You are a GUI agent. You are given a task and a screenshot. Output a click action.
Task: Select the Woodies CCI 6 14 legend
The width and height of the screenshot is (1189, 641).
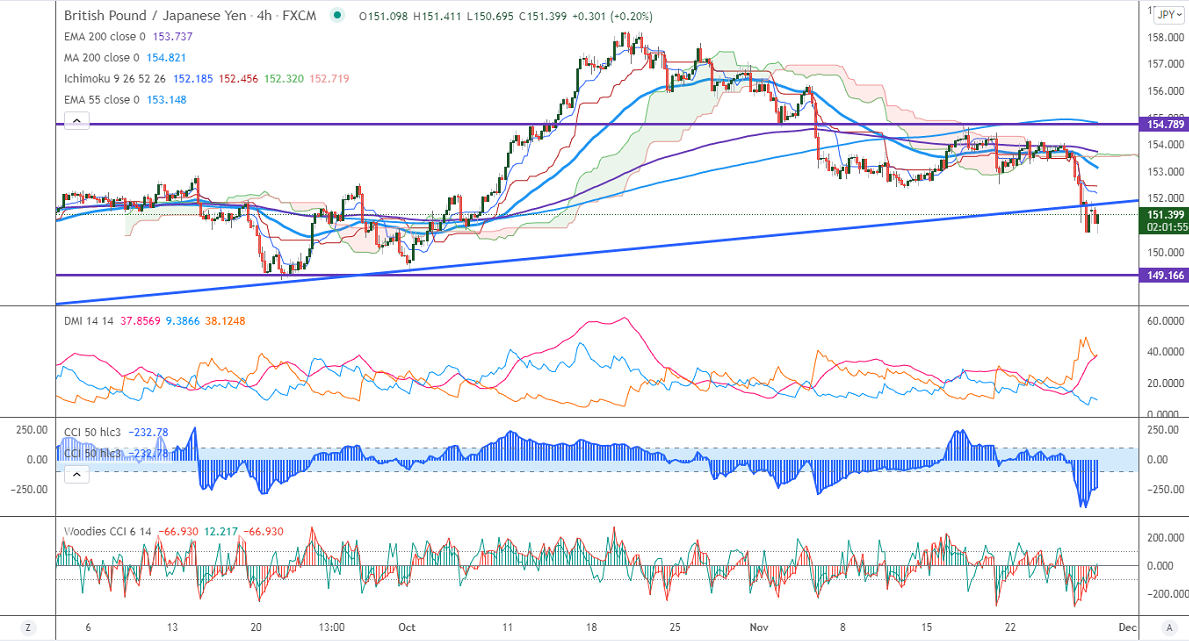[108, 532]
